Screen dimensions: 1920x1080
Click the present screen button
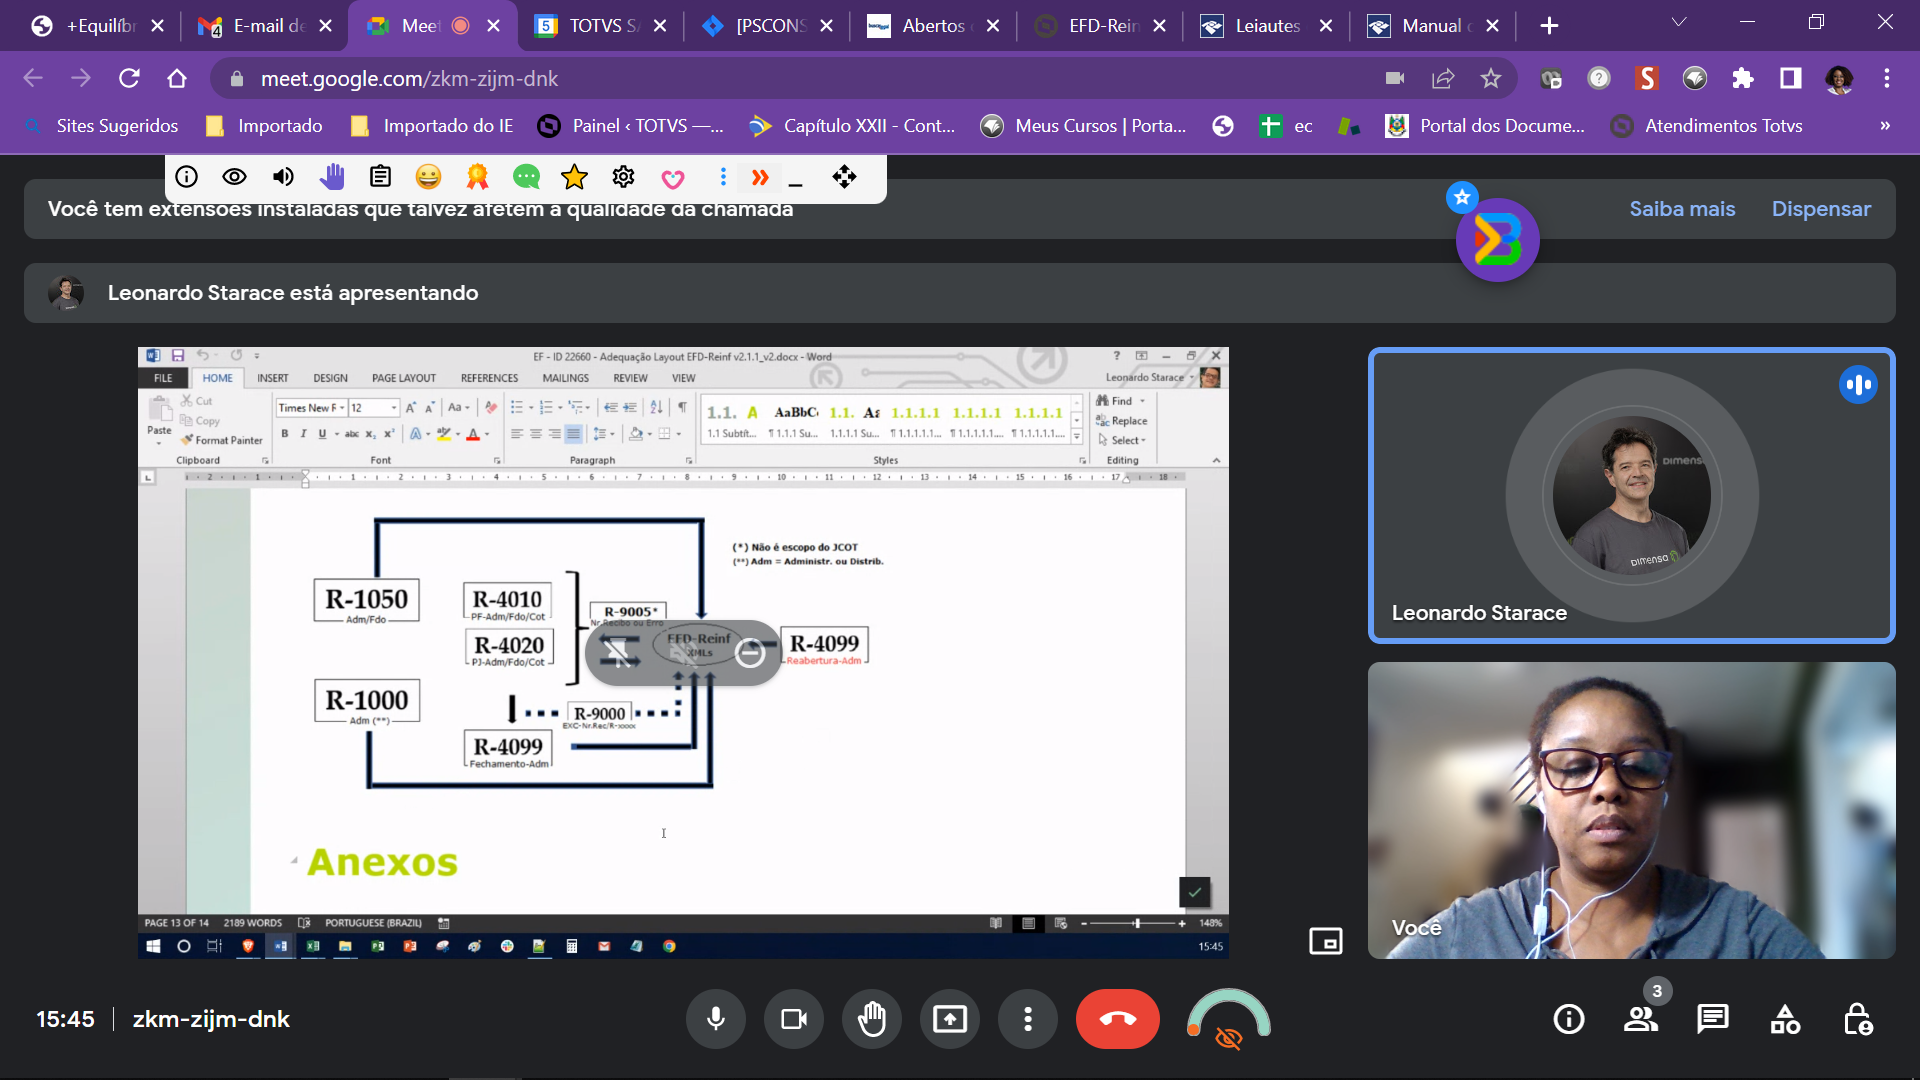(x=949, y=1019)
